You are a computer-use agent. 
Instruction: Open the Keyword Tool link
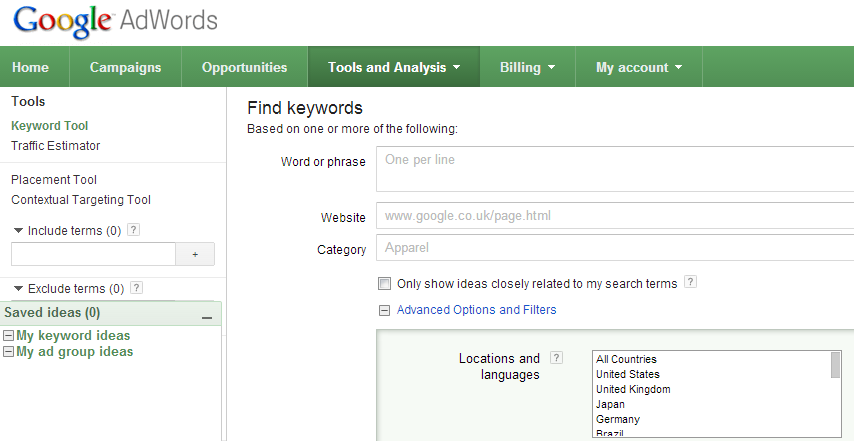click(50, 126)
